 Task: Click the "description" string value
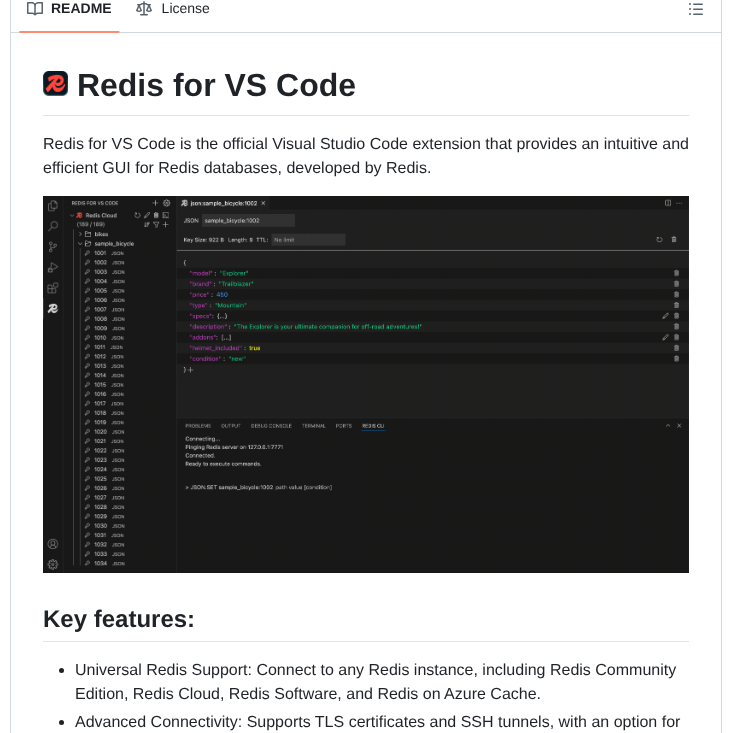328,327
